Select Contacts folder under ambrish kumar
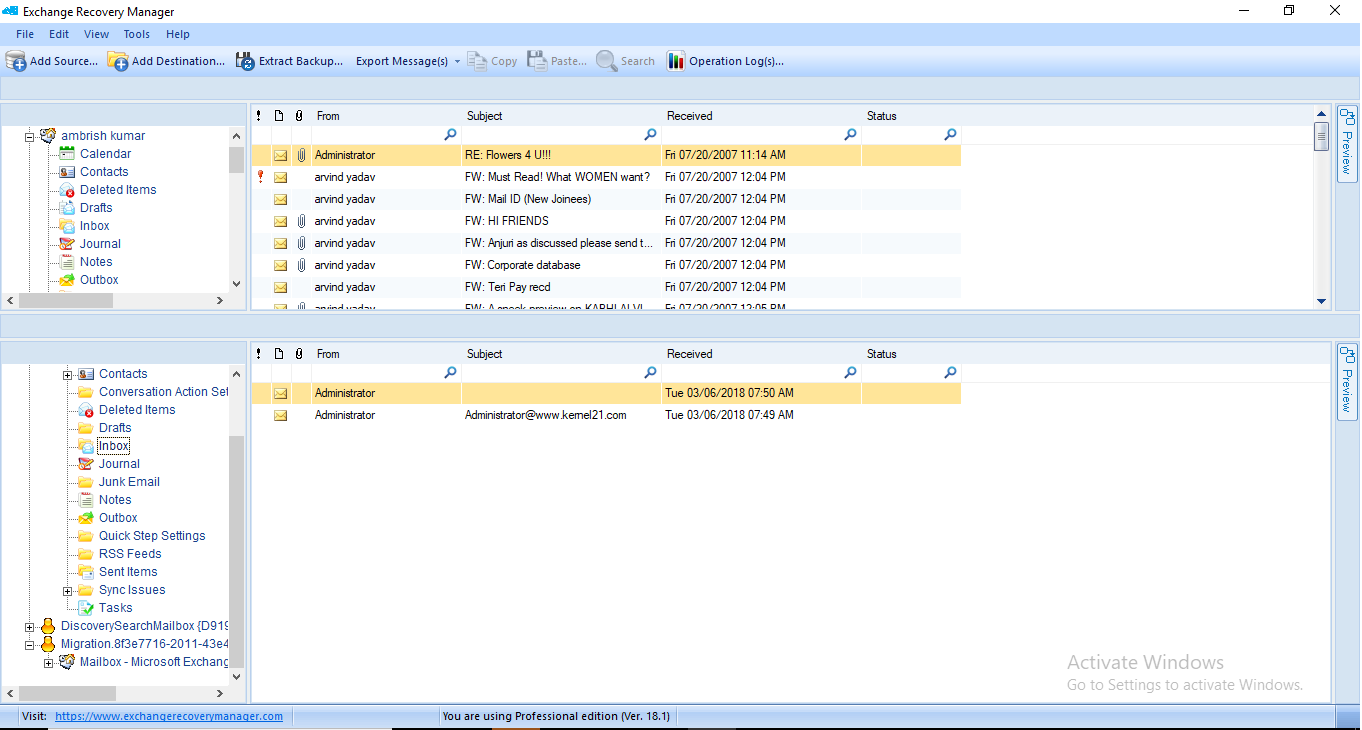The width and height of the screenshot is (1362, 730). (x=104, y=172)
